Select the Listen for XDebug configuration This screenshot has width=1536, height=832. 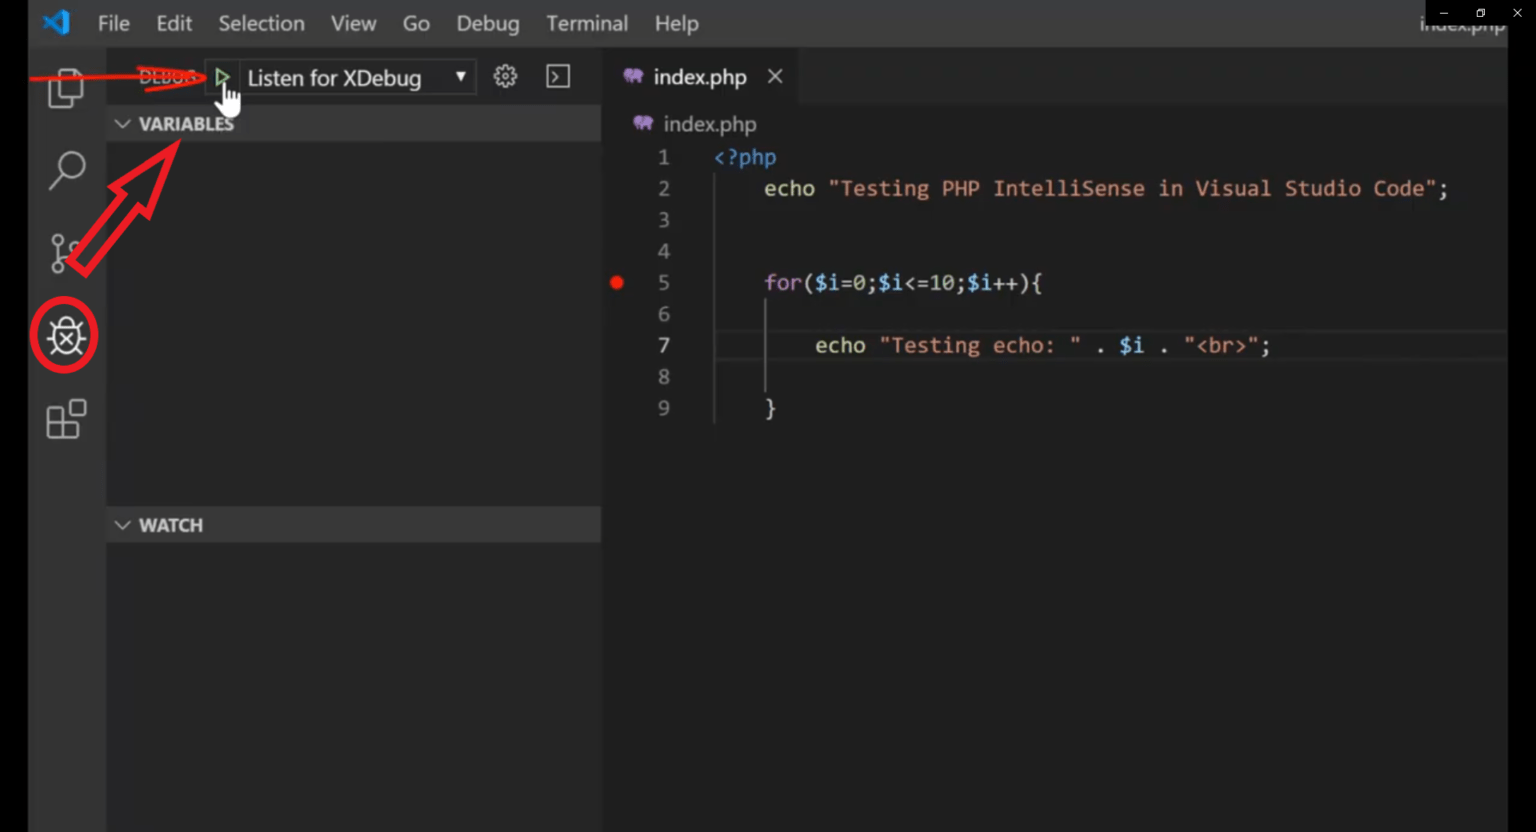334,77
